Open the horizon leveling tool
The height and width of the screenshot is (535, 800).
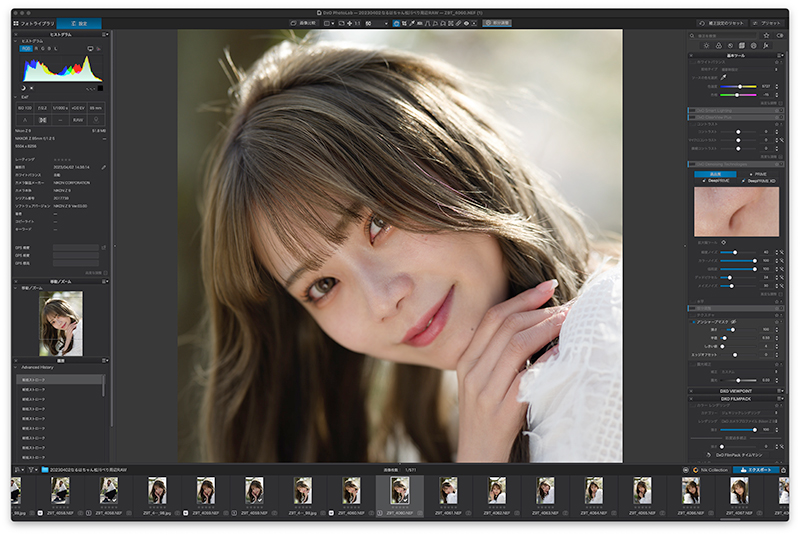[419, 23]
